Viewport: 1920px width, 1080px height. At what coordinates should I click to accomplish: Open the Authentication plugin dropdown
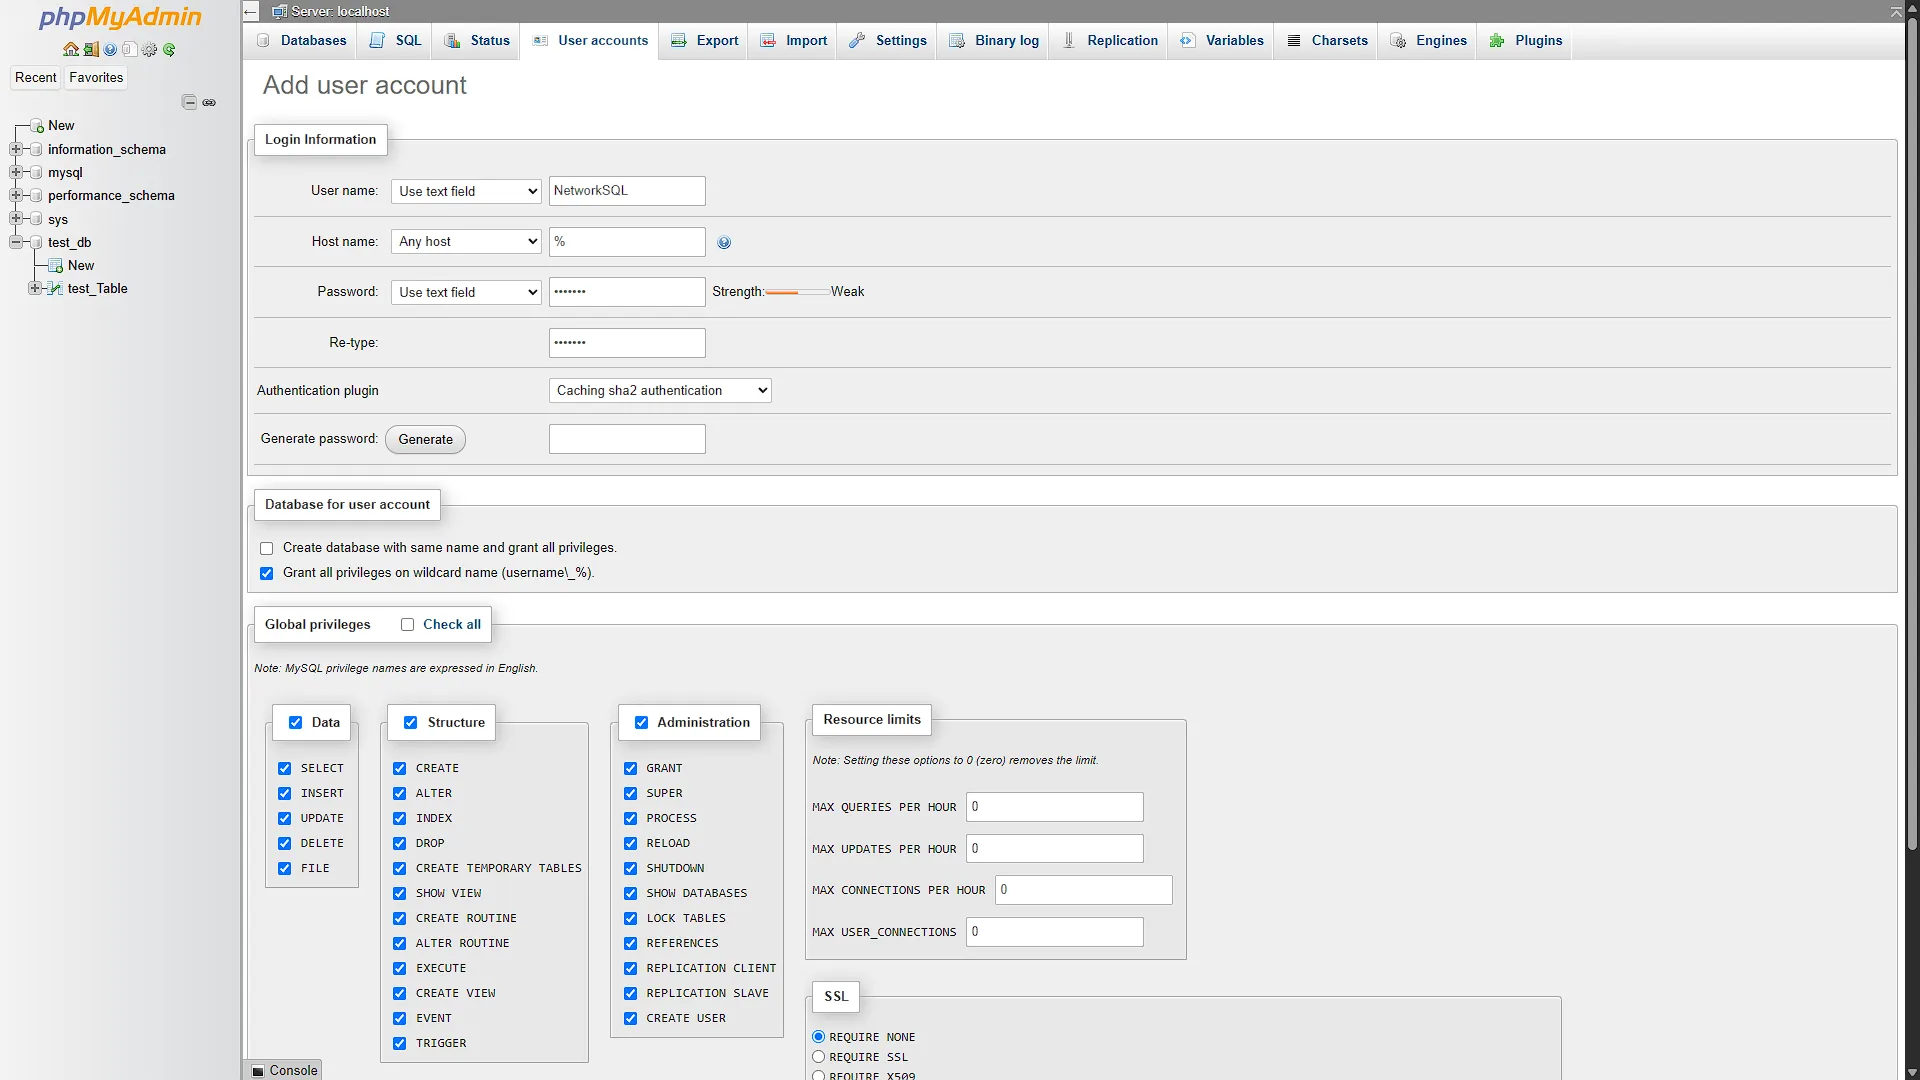(x=660, y=391)
